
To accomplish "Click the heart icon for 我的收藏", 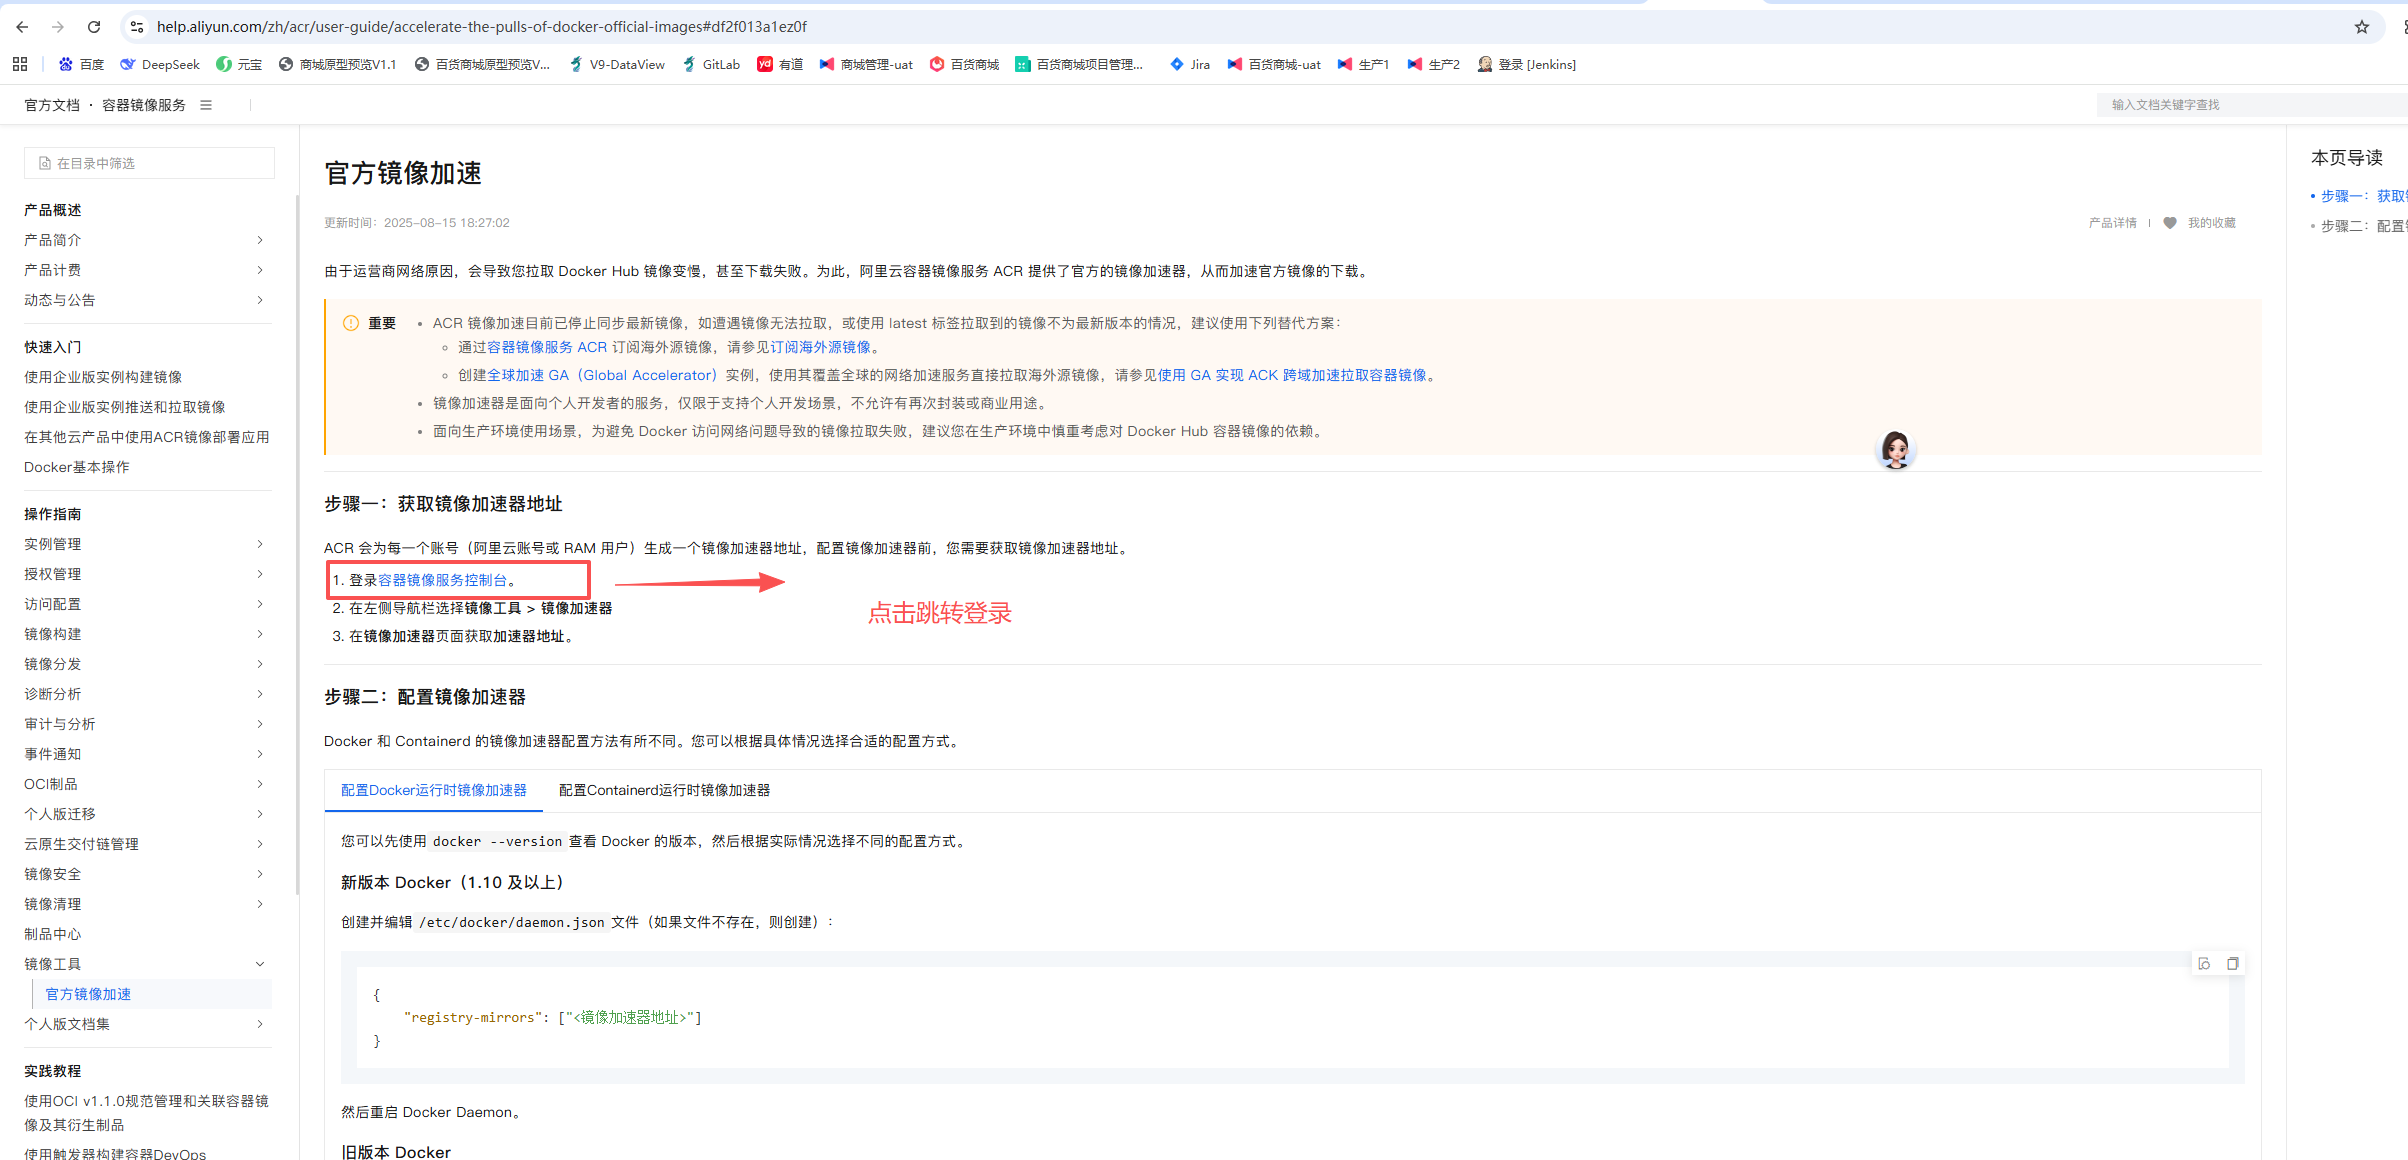I will point(2169,223).
